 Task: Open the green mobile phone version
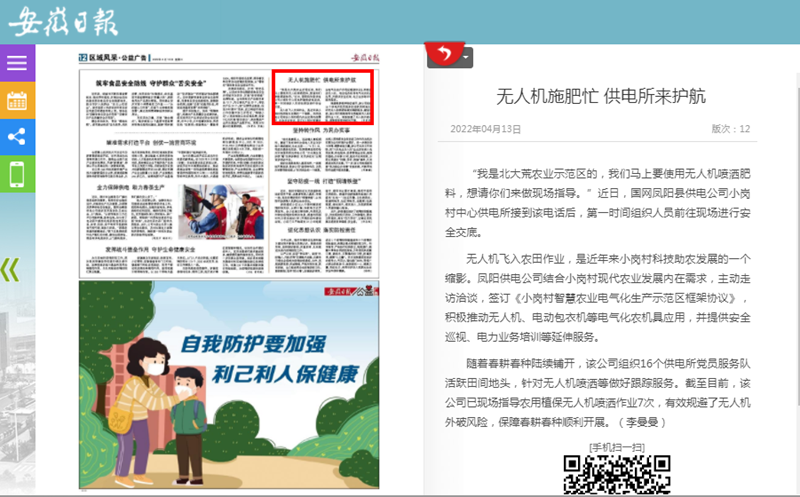click(x=17, y=174)
